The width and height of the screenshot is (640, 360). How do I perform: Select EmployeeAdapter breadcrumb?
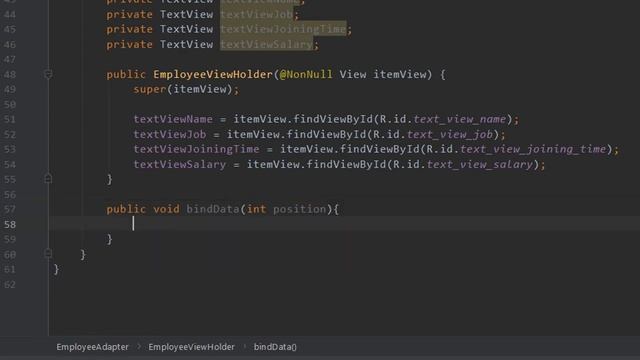pyautogui.click(x=92, y=347)
